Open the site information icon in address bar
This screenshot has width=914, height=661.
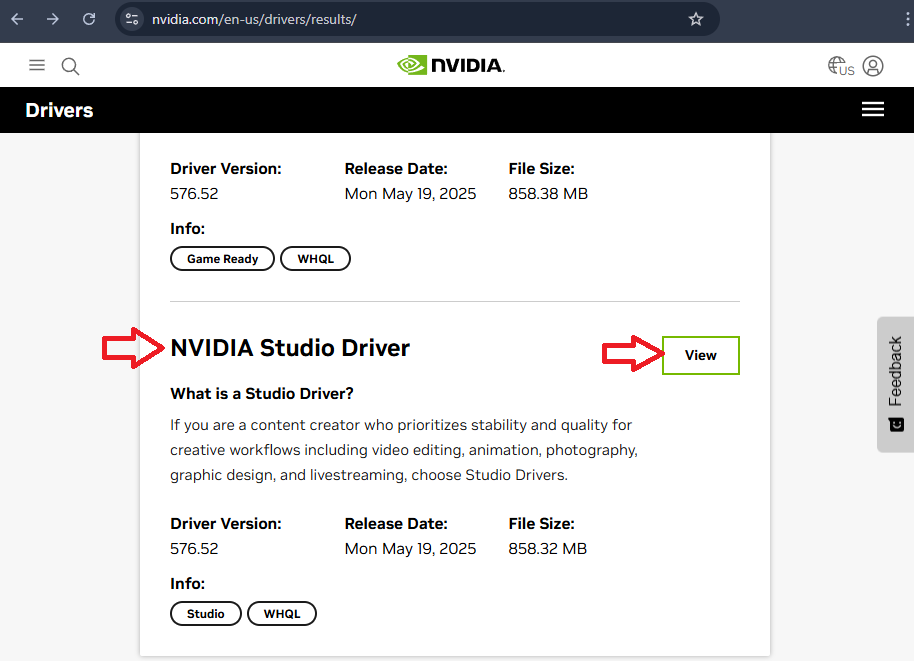(x=131, y=18)
